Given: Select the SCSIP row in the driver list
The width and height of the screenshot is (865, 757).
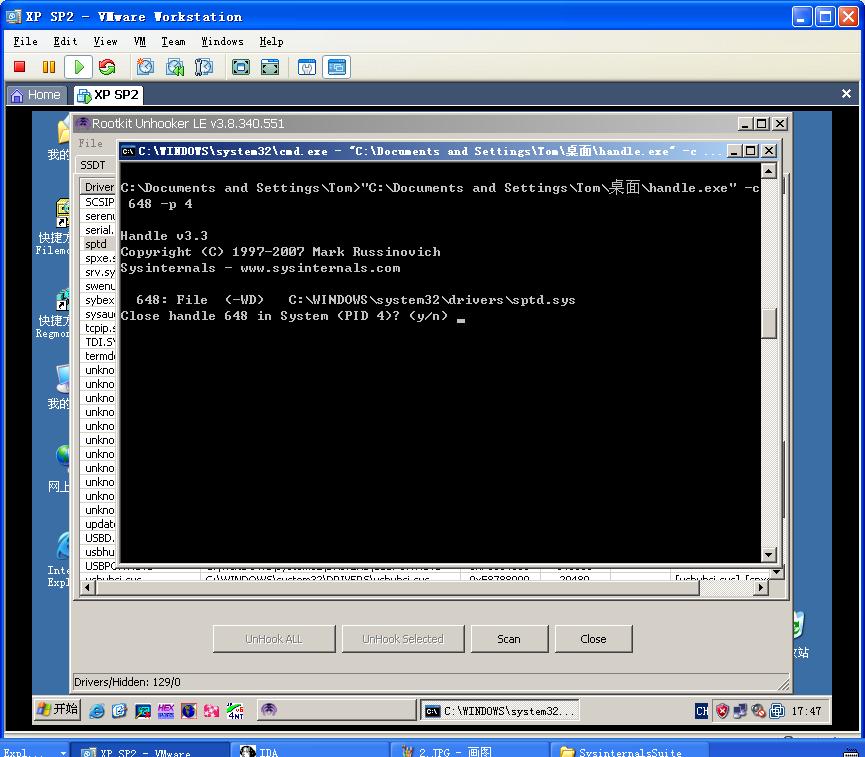Looking at the screenshot, I should [x=98, y=202].
